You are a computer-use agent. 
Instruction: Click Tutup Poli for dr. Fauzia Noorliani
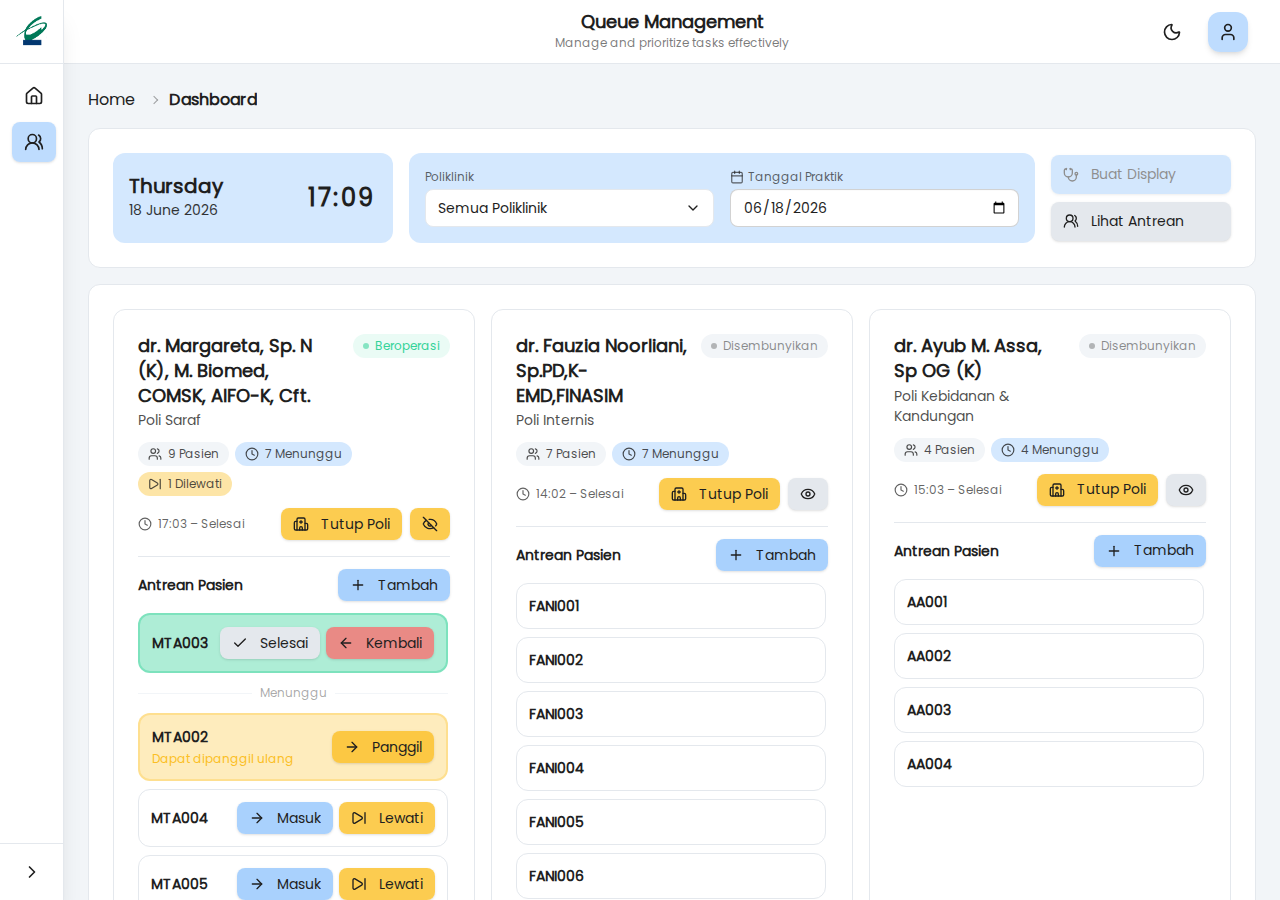tap(719, 494)
